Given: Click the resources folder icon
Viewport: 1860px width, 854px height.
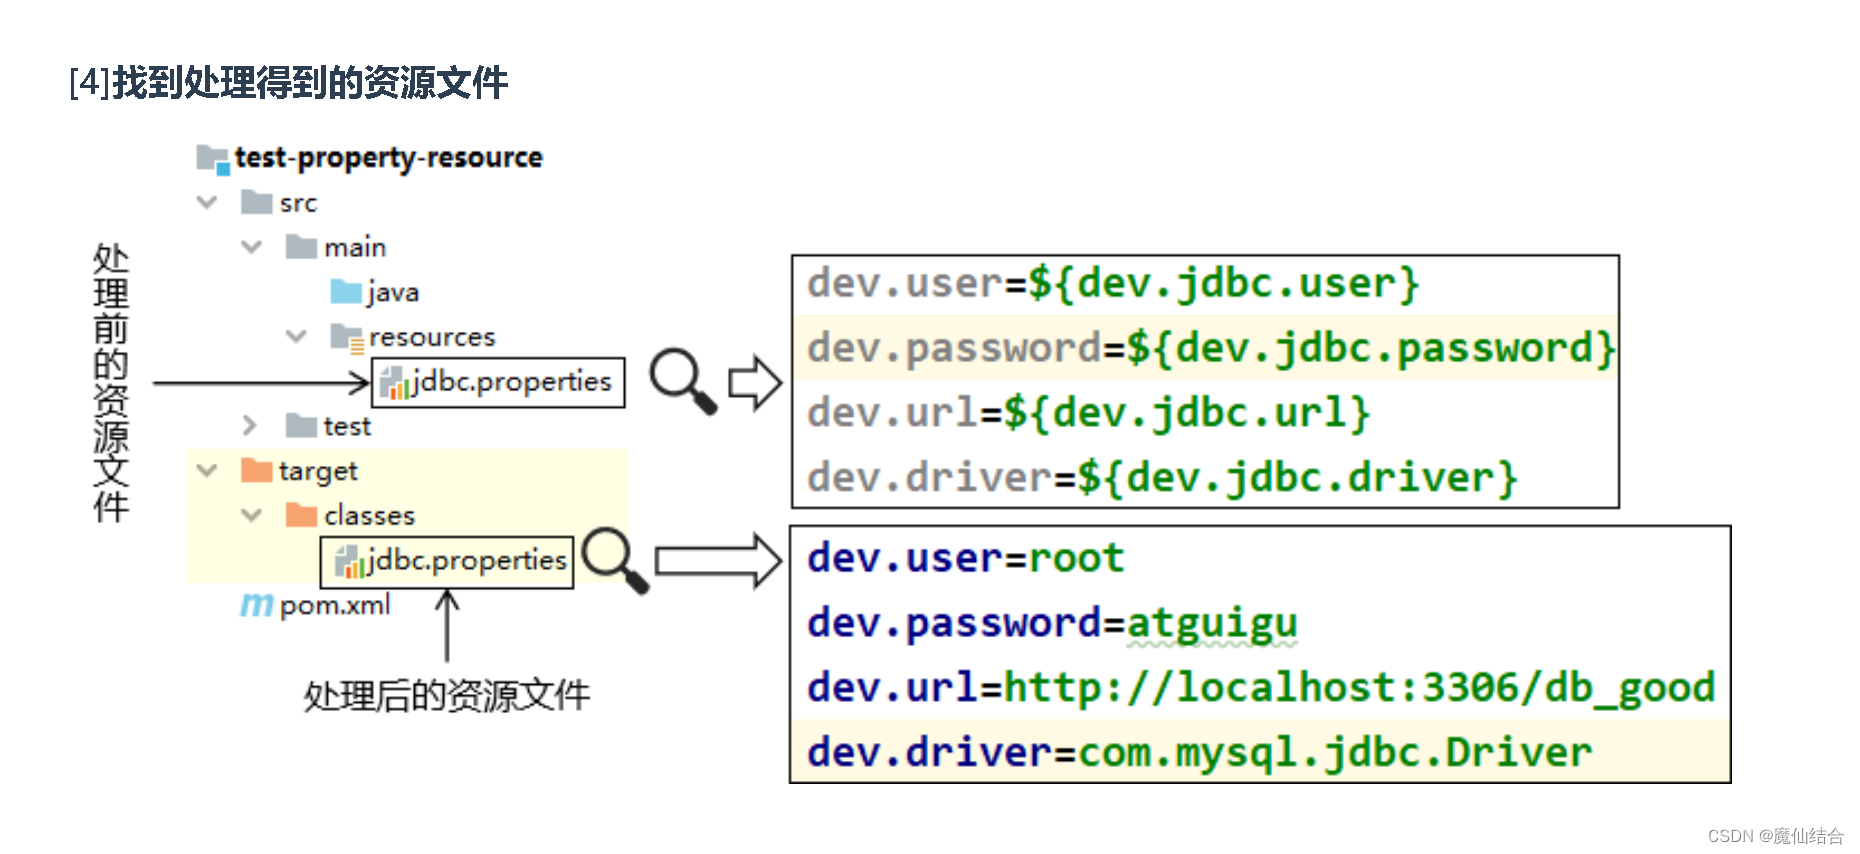Looking at the screenshot, I should 347,338.
